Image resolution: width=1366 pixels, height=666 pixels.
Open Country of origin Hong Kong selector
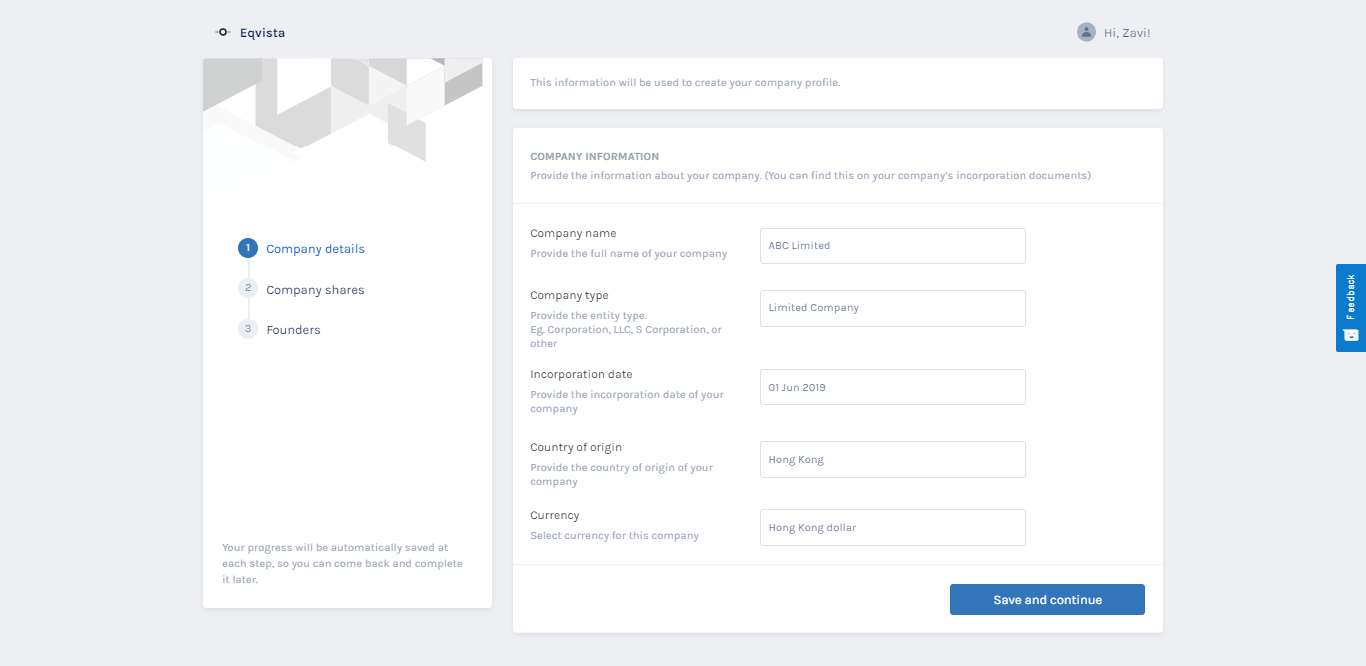(893, 460)
